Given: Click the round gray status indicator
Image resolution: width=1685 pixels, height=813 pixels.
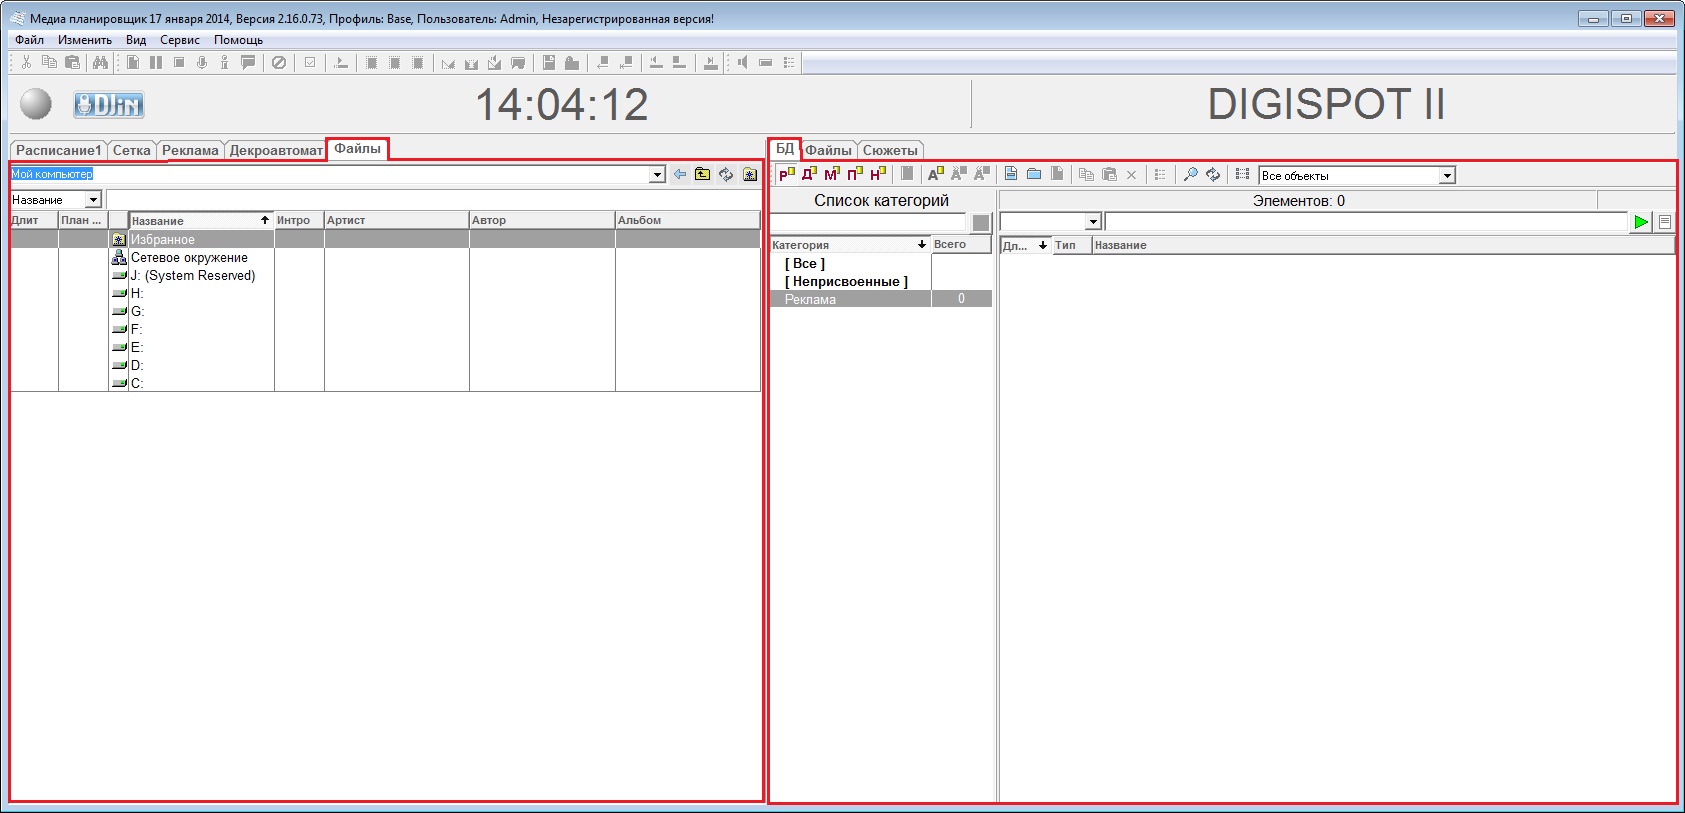Looking at the screenshot, I should (36, 104).
